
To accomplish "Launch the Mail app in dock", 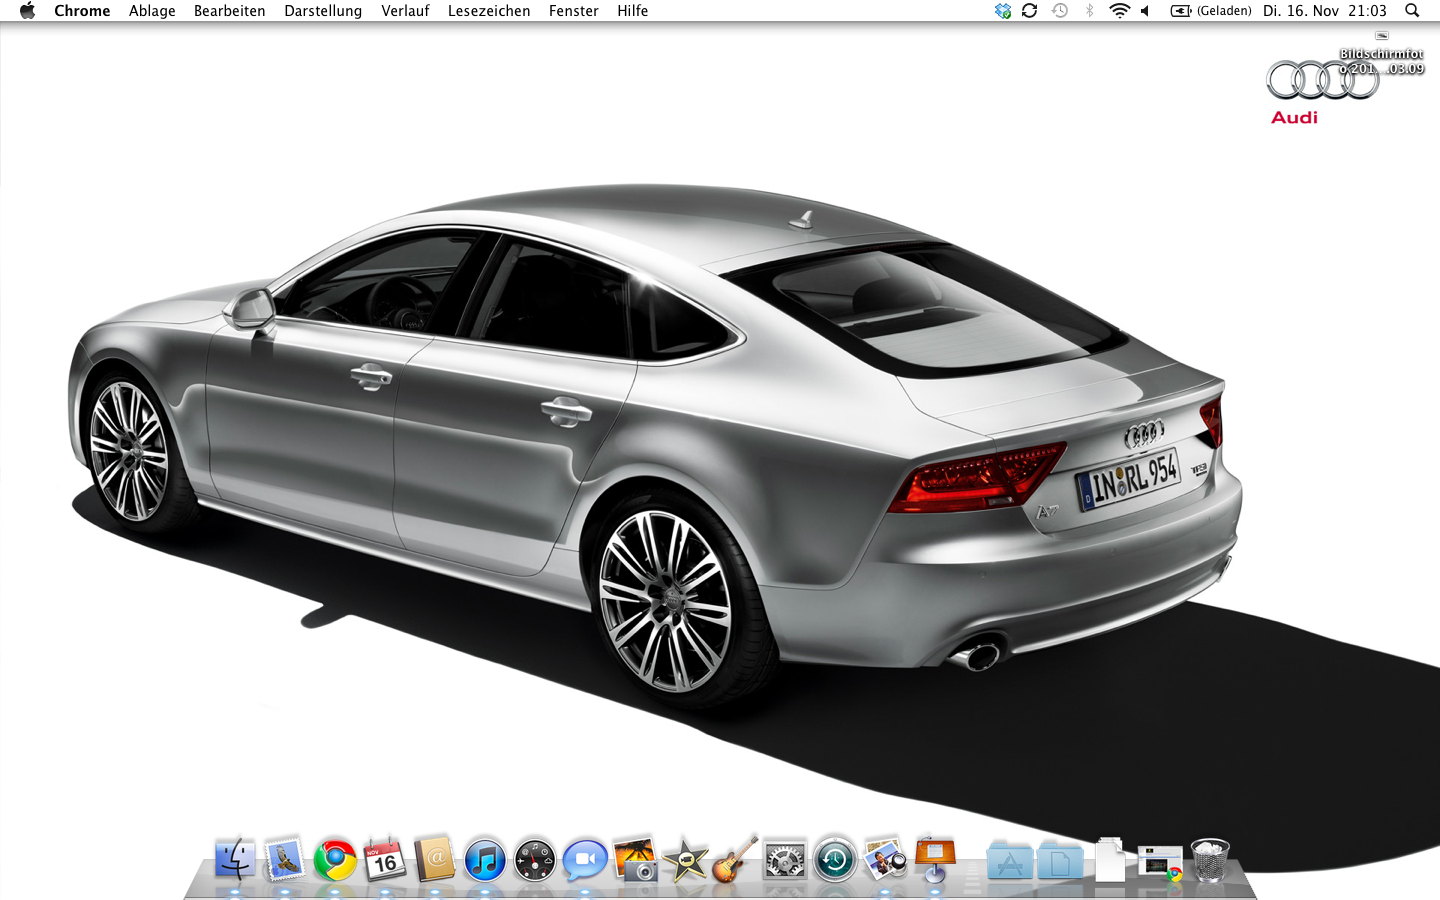I will point(285,860).
